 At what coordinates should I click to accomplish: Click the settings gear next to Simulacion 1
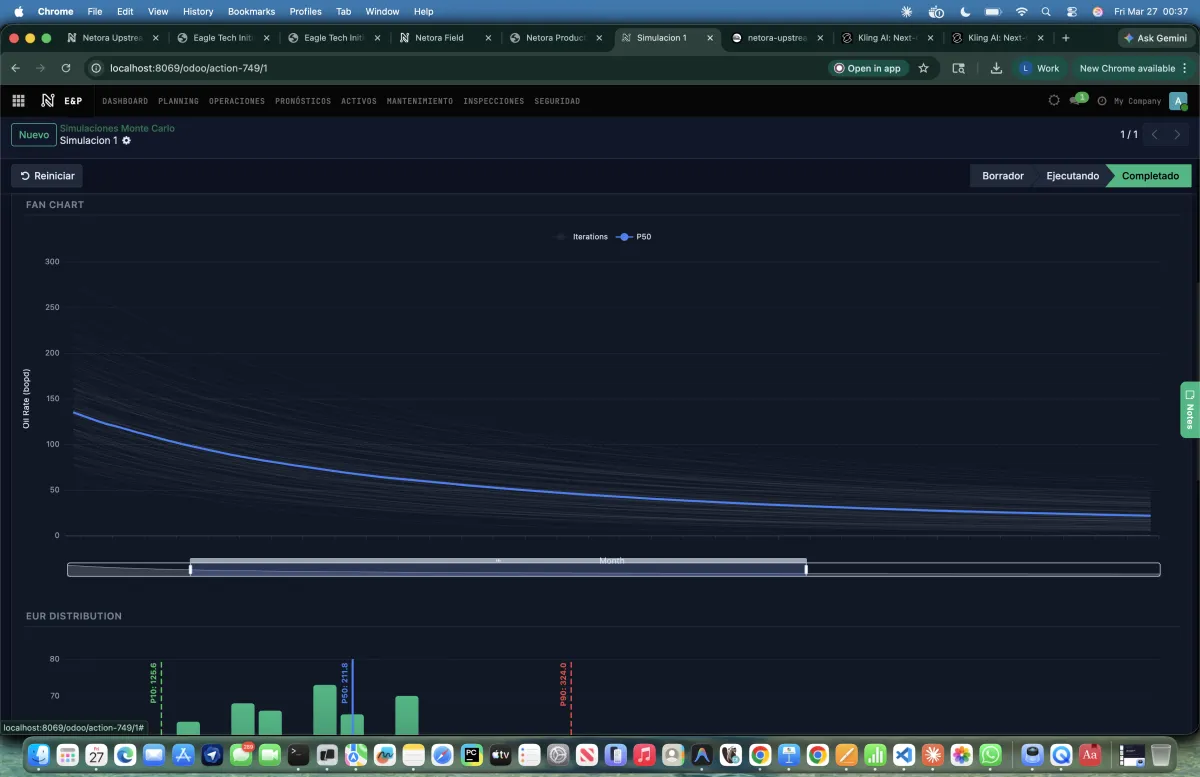pyautogui.click(x=126, y=141)
